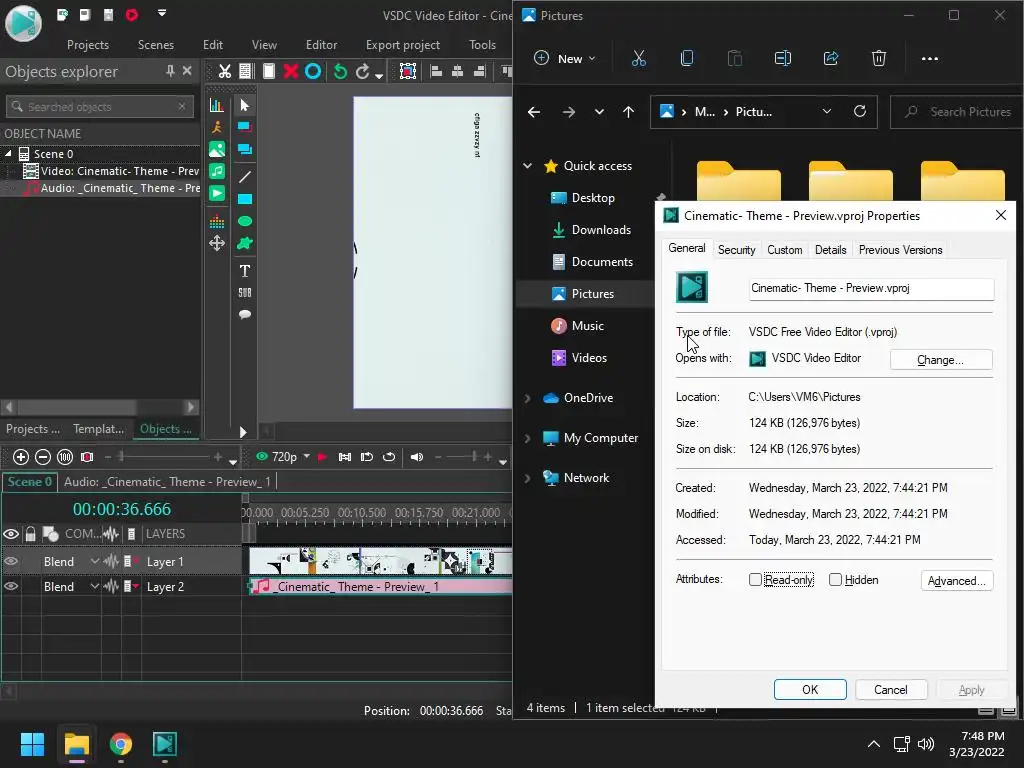Screen dimensions: 1024x768
Task: Toggle preview mute via the speaker icon
Action: (x=417, y=457)
